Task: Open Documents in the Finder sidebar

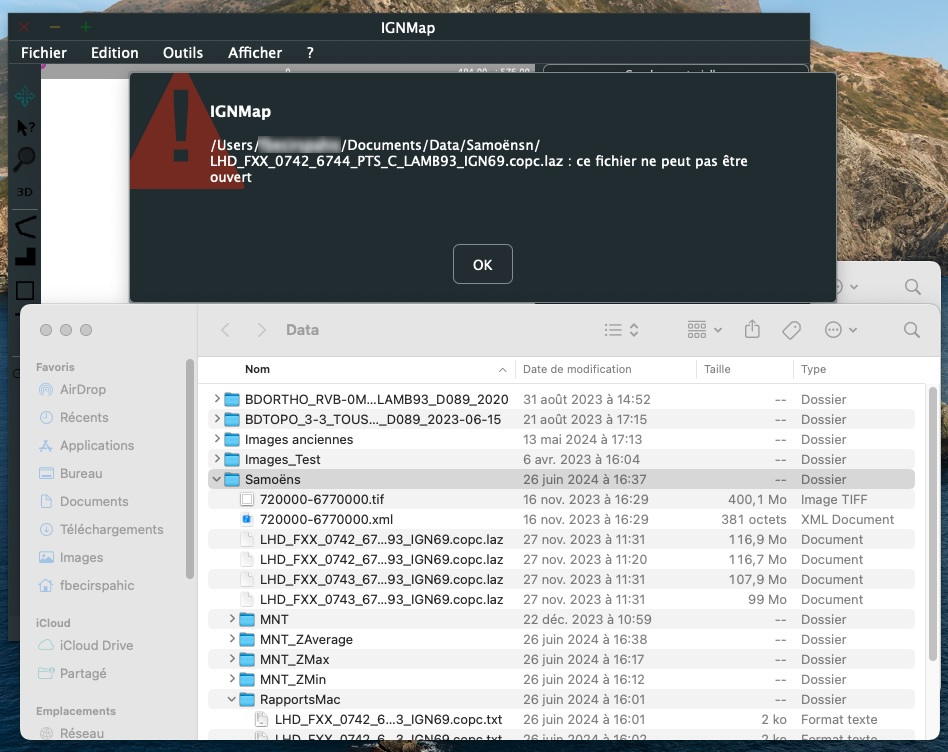Action: [x=94, y=501]
